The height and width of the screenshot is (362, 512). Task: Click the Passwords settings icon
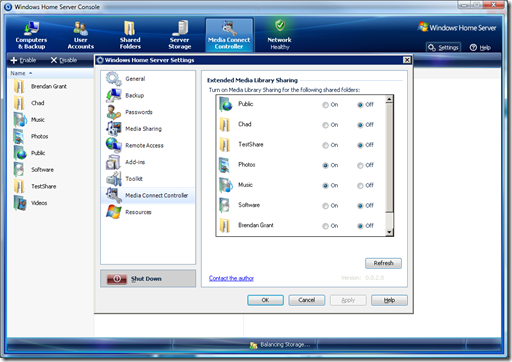coord(114,112)
